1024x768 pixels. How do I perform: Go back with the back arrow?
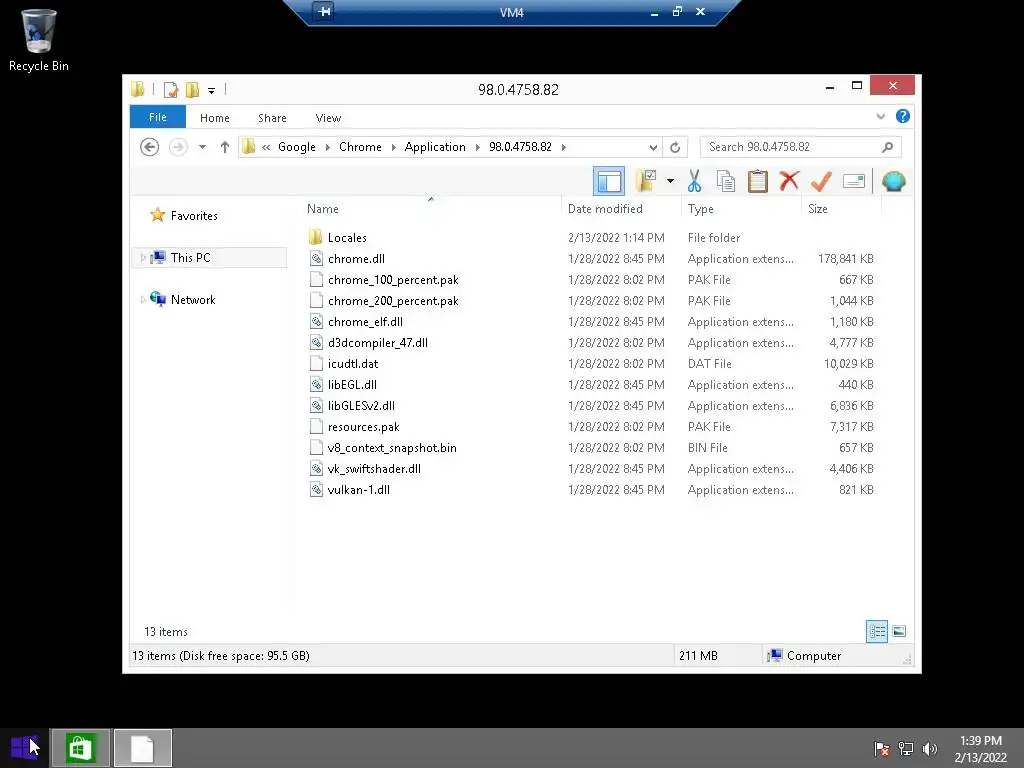pyautogui.click(x=150, y=147)
